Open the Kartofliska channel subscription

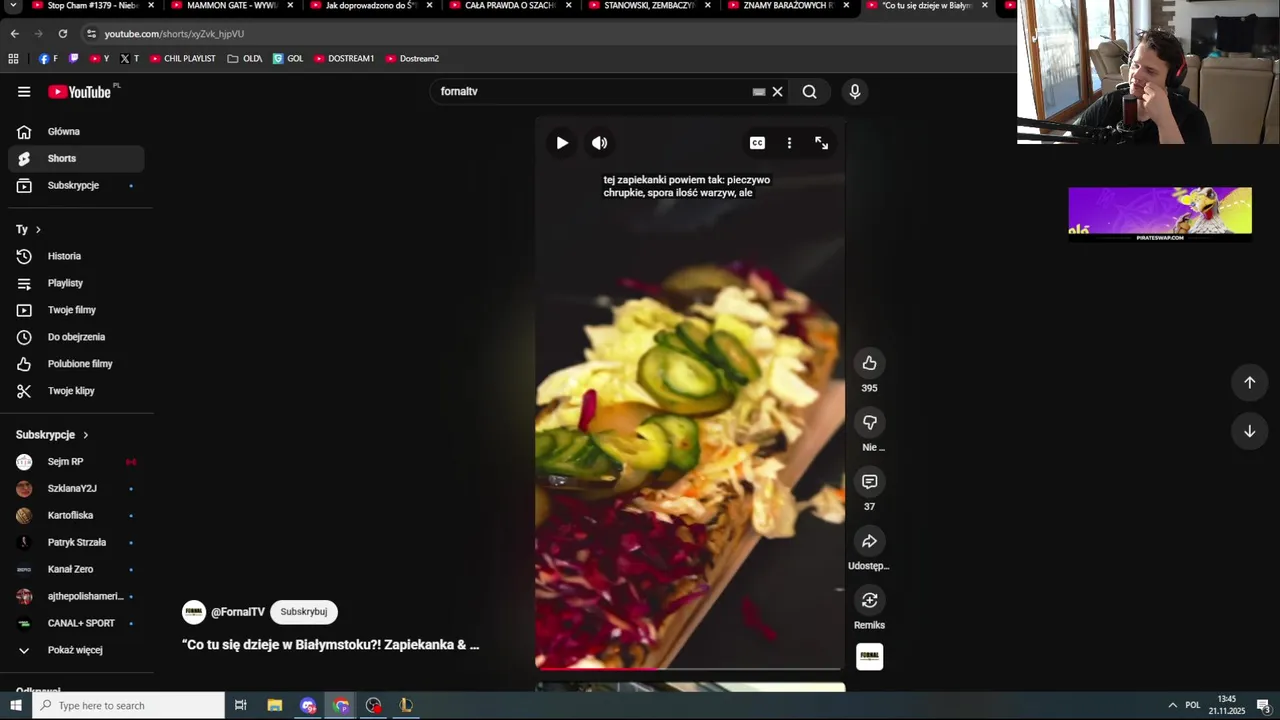click(x=76, y=515)
